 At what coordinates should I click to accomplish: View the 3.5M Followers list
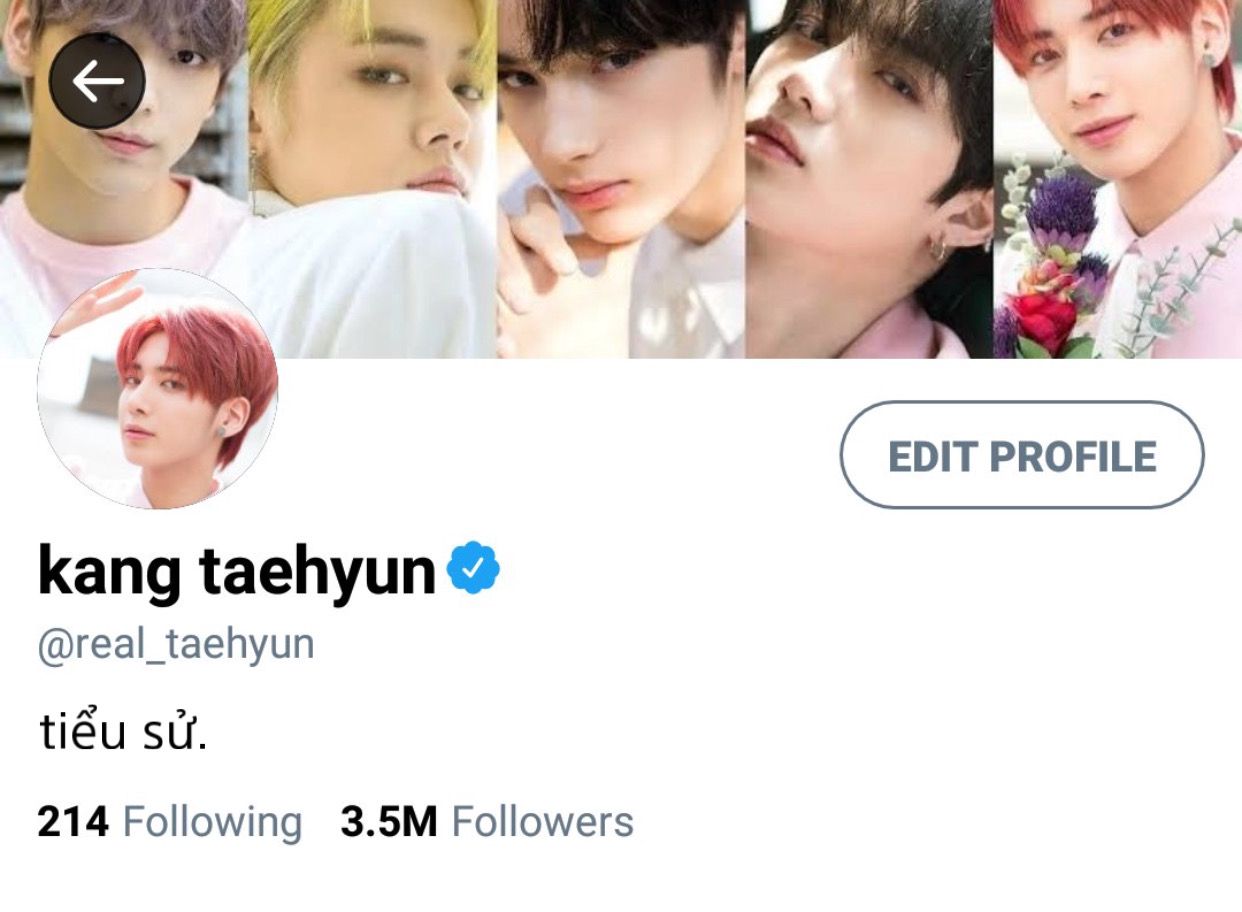point(487,822)
